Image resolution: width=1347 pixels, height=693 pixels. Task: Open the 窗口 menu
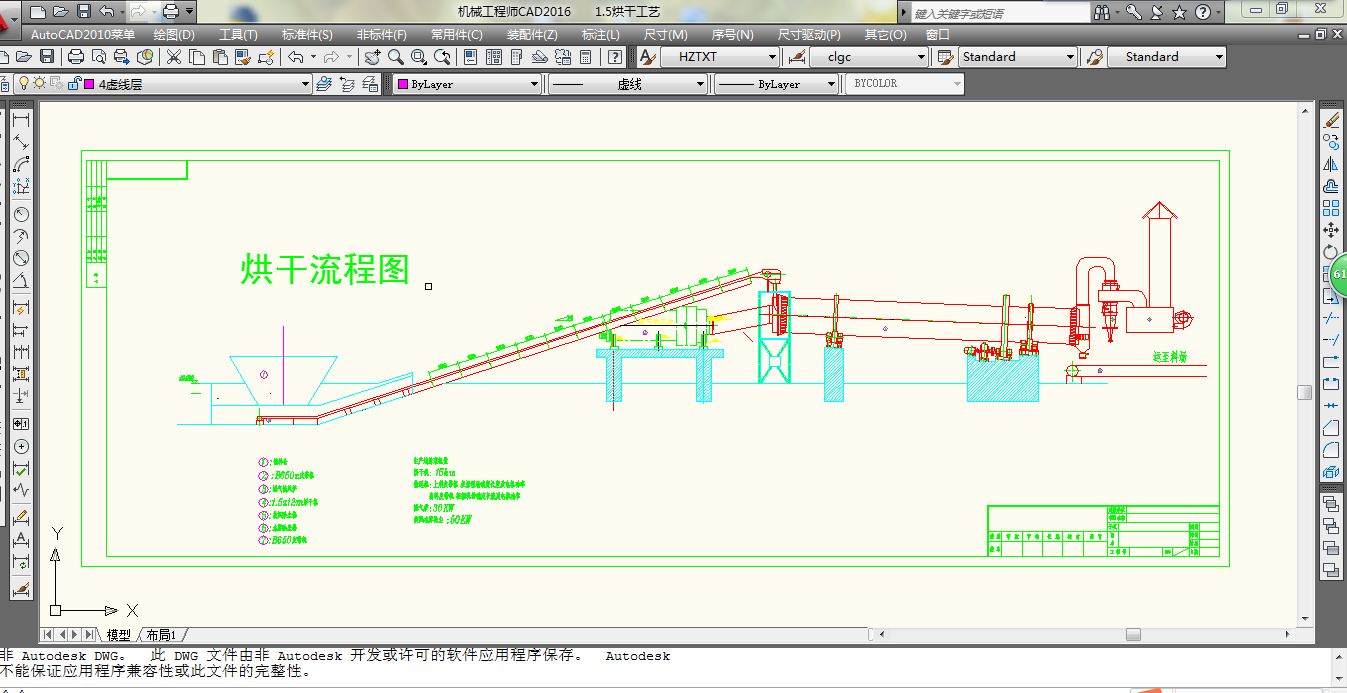[938, 34]
